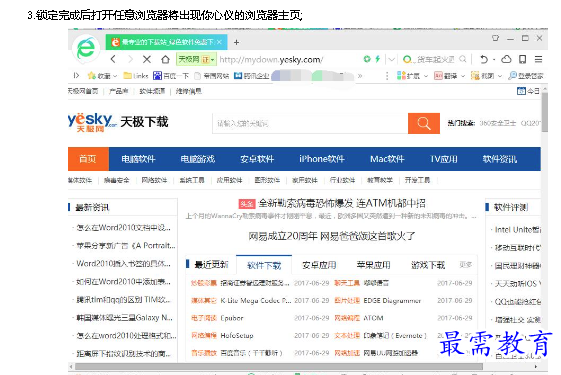Click the undo closed-tab arrow icon
Screen dimensions: 561x375
tap(484, 59)
